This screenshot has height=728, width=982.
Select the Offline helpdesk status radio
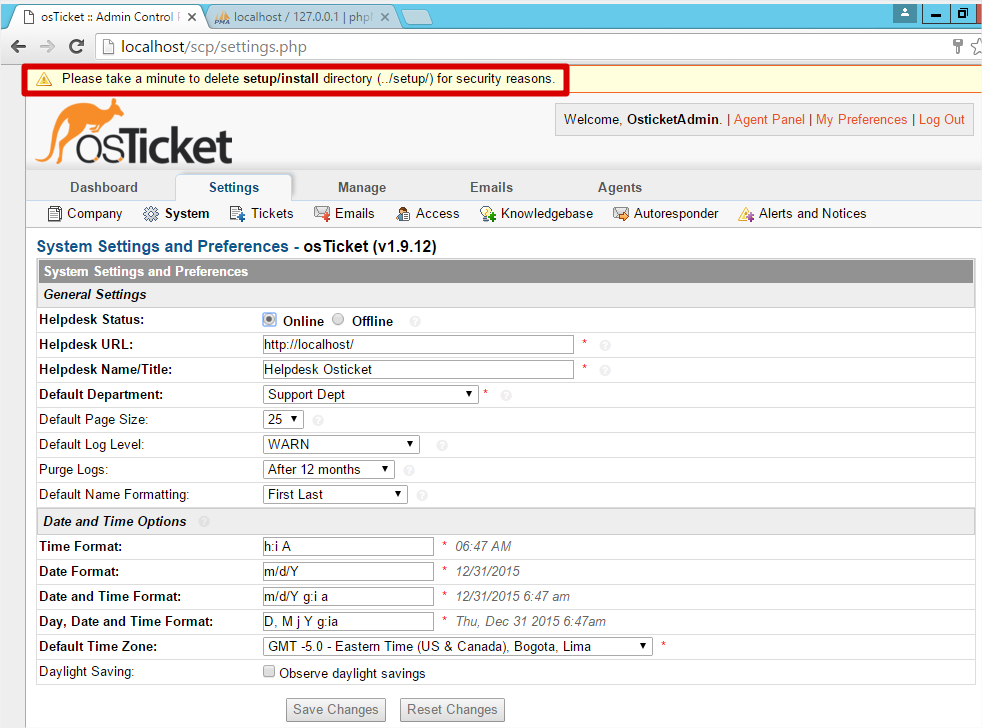338,320
